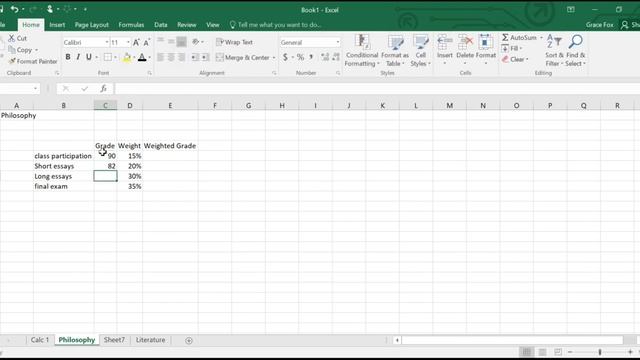Click the formula bar input
Screen dimensions: 640x360
point(377,89)
